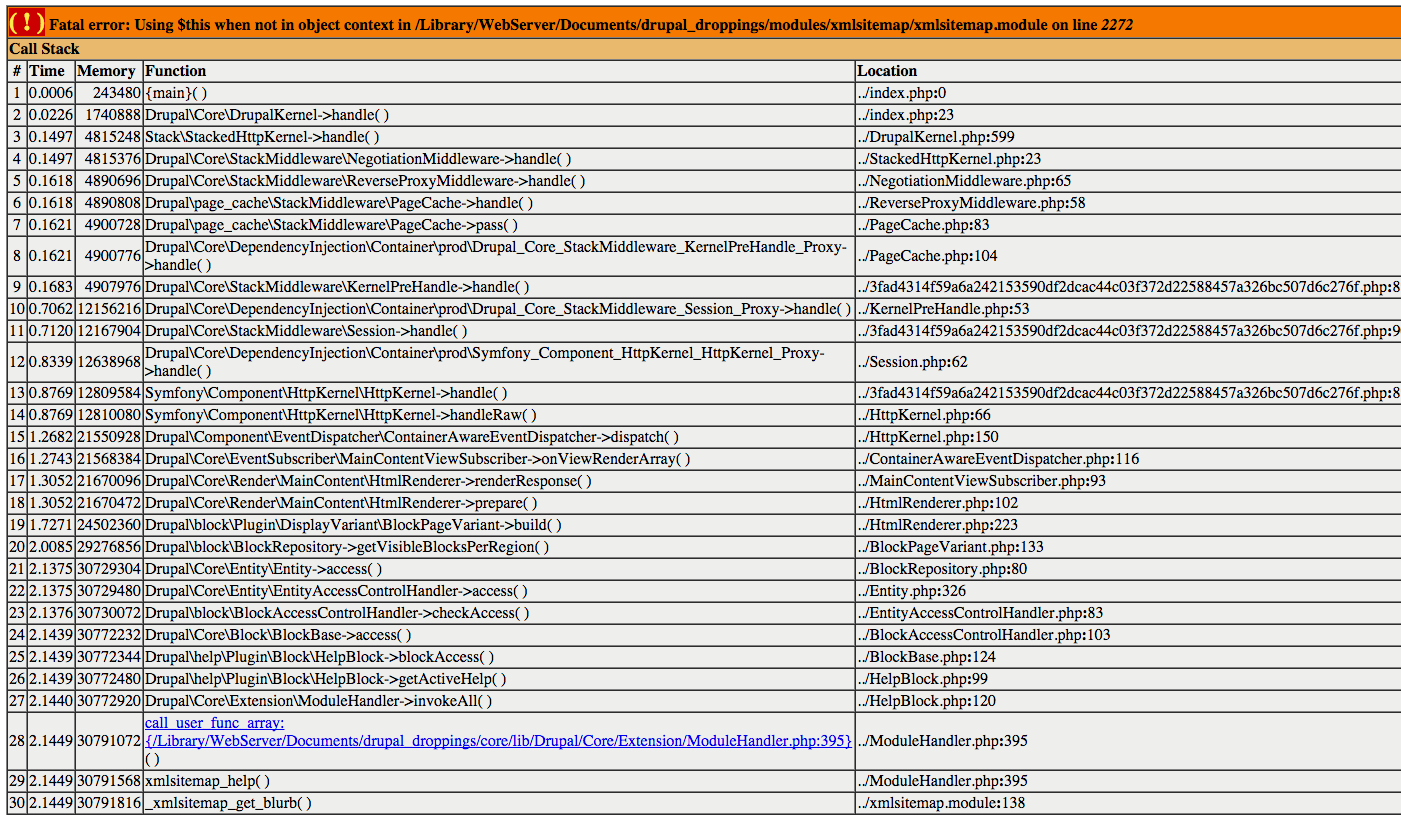The width and height of the screenshot is (1401, 825).
Task: Select location '../HttpKernel.php:66'
Action: [x=924, y=415]
